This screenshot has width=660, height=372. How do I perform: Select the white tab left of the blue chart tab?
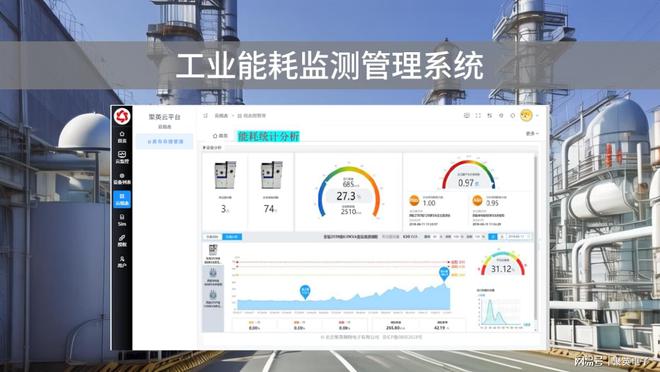212,237
